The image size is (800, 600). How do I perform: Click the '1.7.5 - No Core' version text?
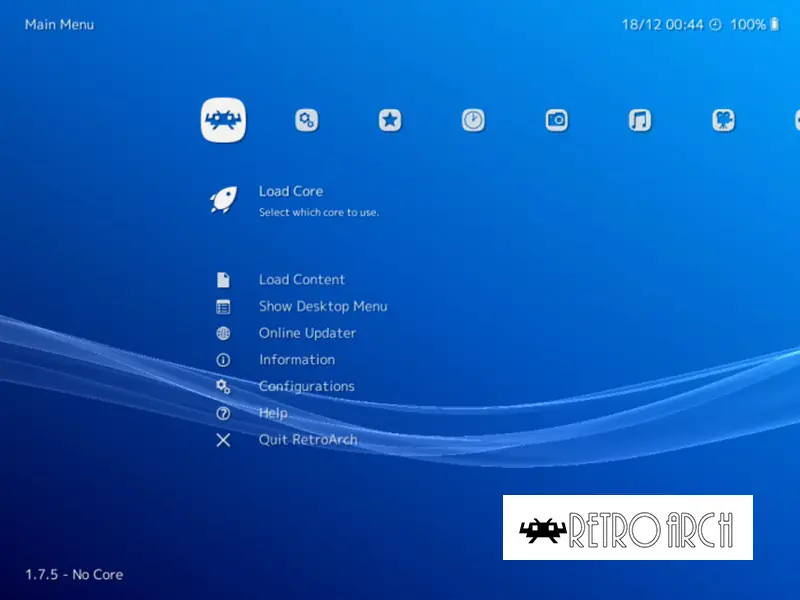coord(74,574)
